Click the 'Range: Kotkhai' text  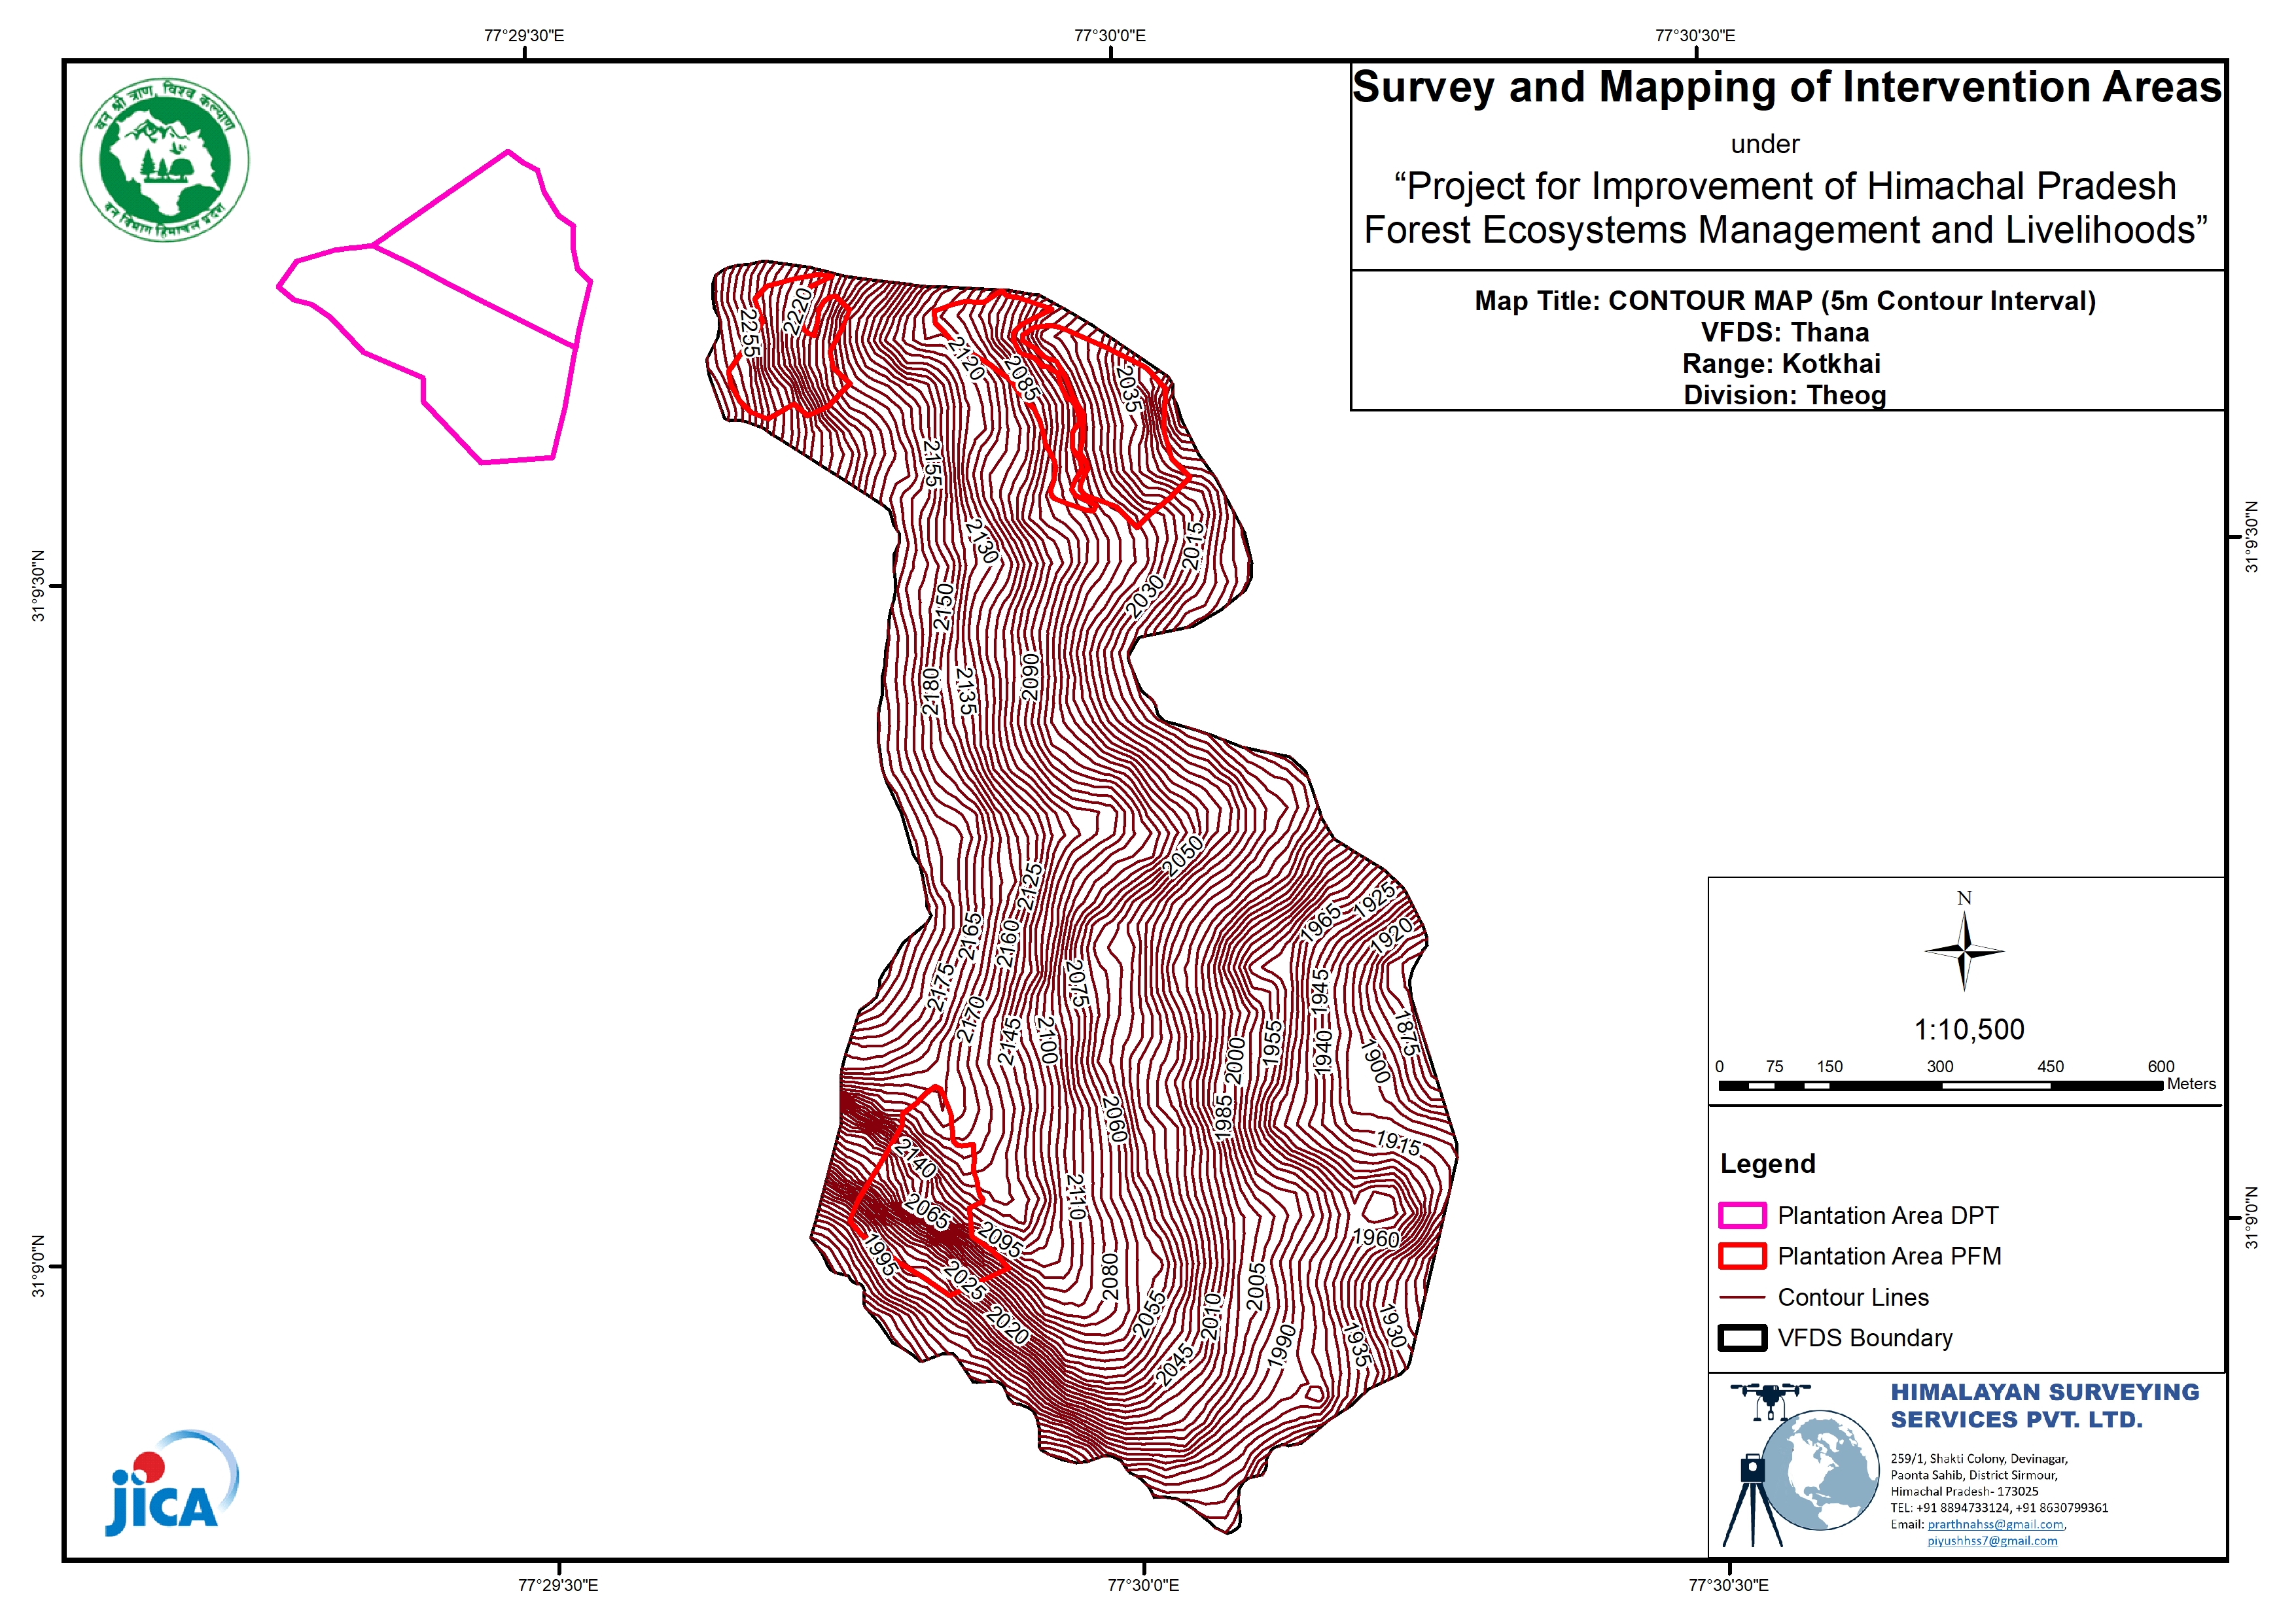[1781, 363]
